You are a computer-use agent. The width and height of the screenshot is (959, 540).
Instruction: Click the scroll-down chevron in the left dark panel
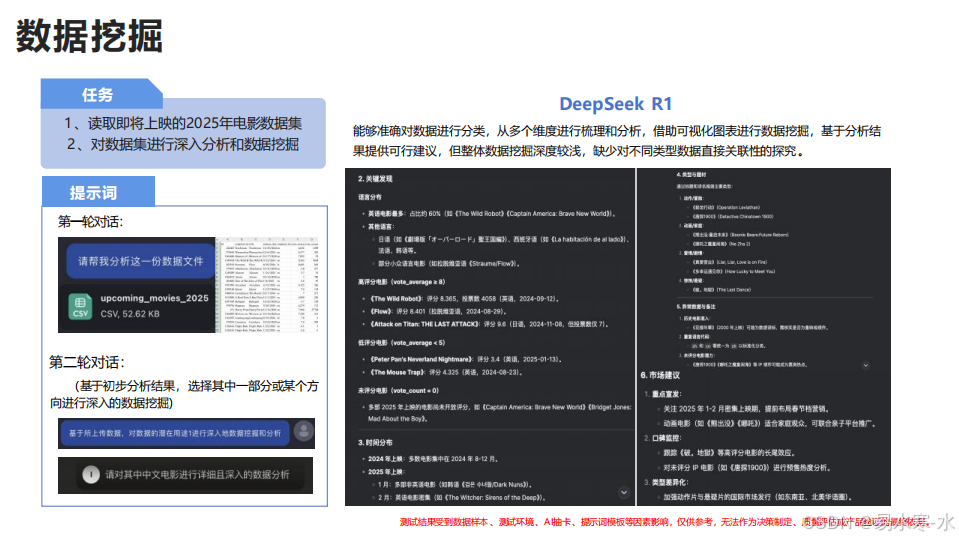pos(624,492)
